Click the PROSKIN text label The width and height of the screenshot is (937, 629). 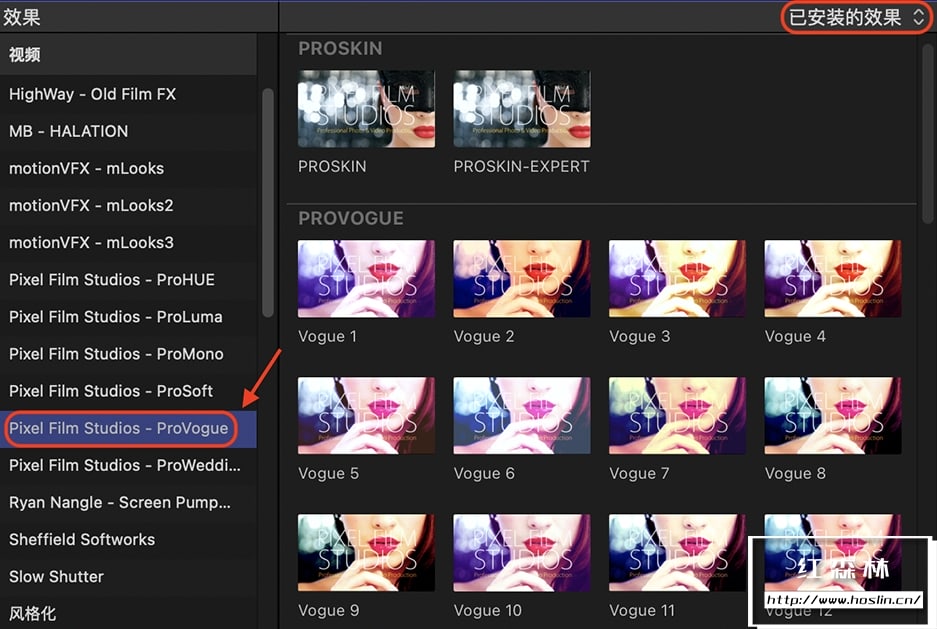tap(332, 166)
